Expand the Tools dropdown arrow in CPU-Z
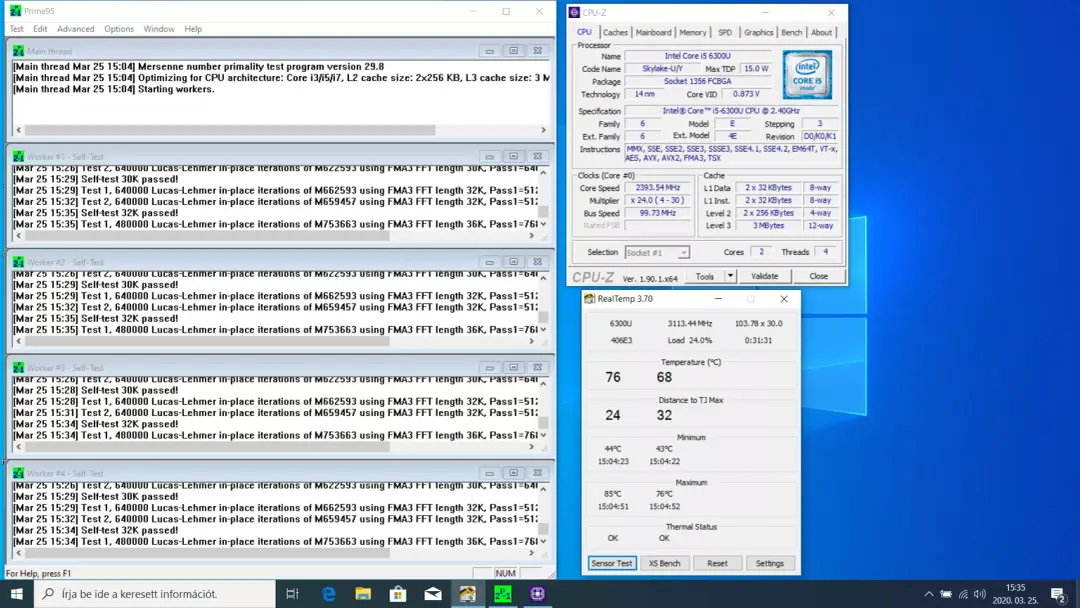Screen dimensions: 1080x608 pos(730,276)
